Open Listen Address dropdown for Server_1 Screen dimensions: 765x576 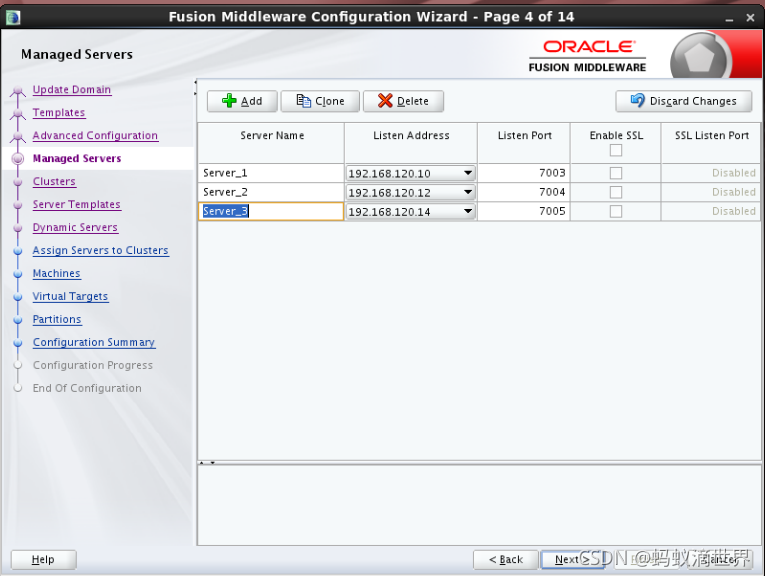click(468, 173)
